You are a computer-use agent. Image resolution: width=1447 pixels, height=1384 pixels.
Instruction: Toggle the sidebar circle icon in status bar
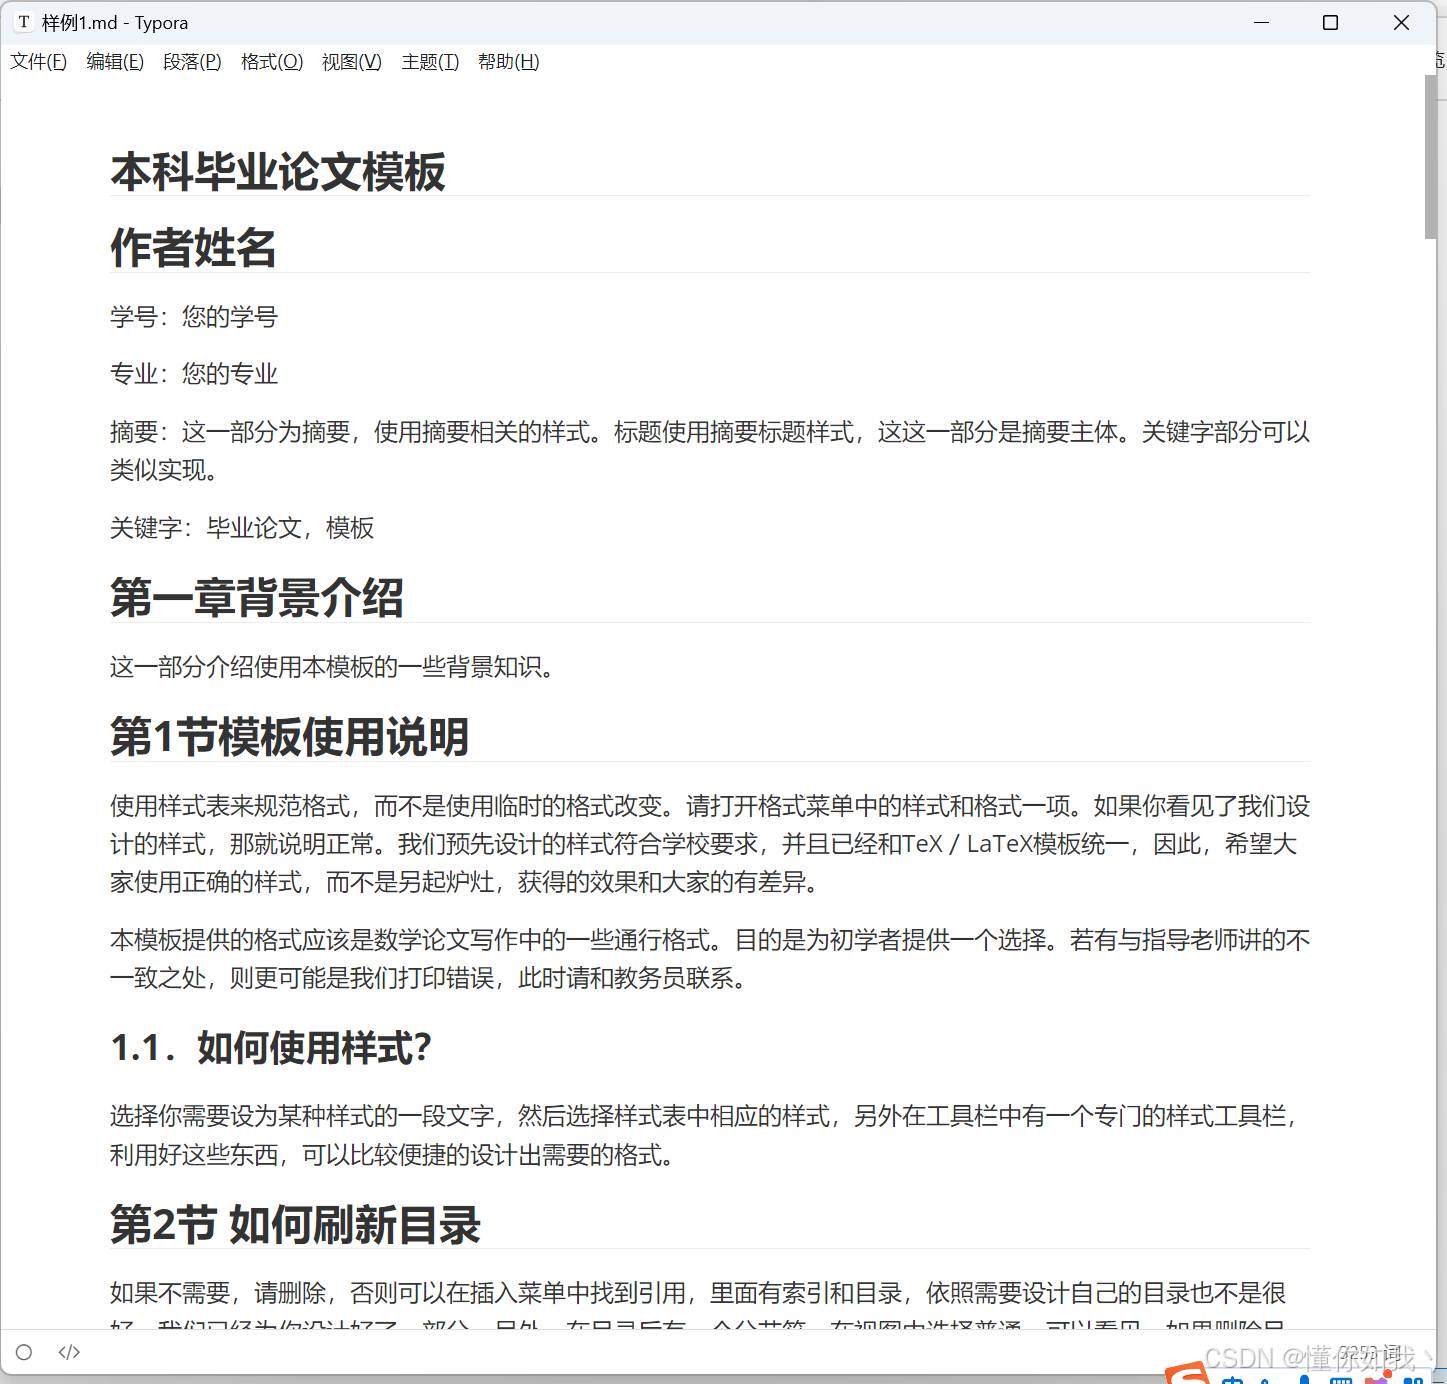[24, 1352]
